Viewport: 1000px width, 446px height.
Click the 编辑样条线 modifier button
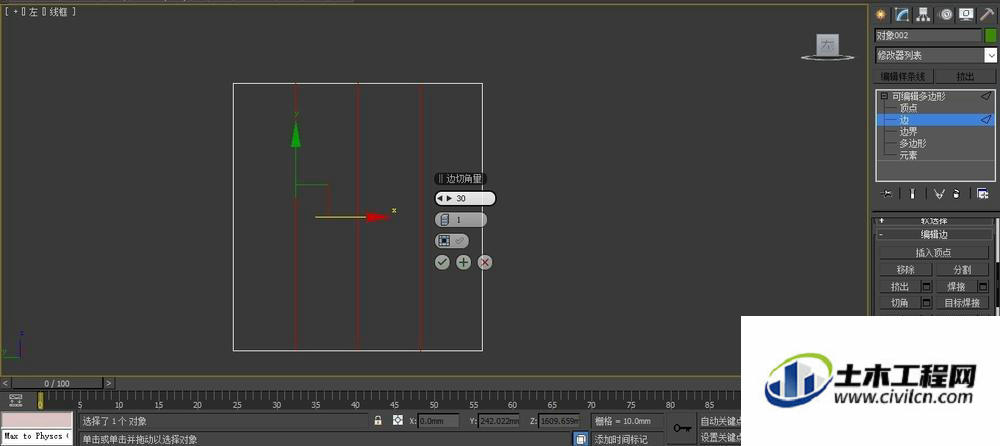tap(903, 77)
